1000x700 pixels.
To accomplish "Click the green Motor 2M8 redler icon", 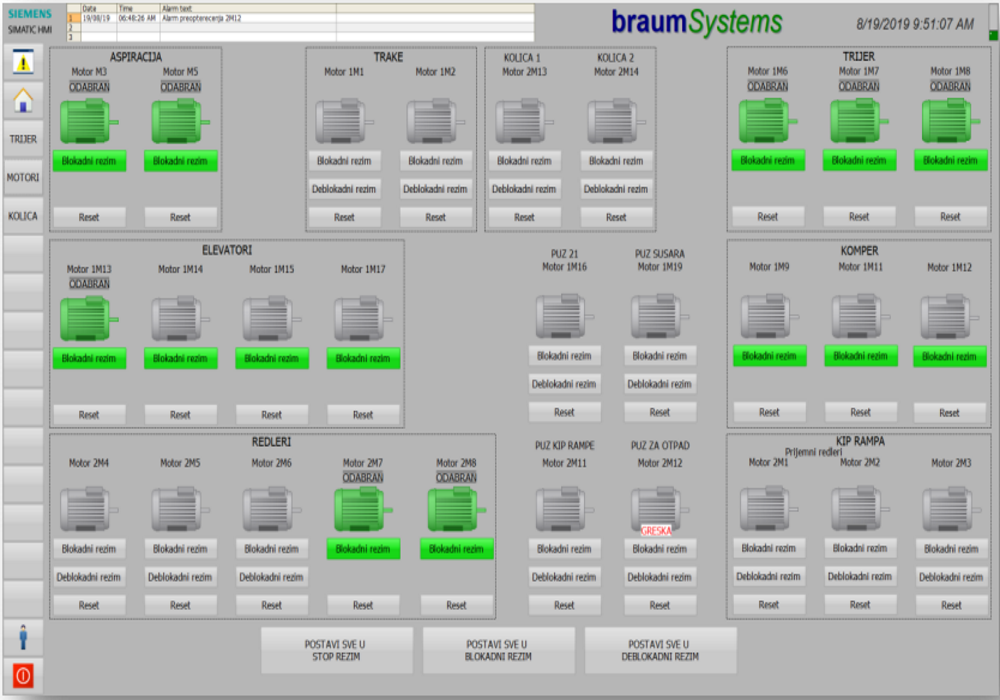I will (456, 509).
